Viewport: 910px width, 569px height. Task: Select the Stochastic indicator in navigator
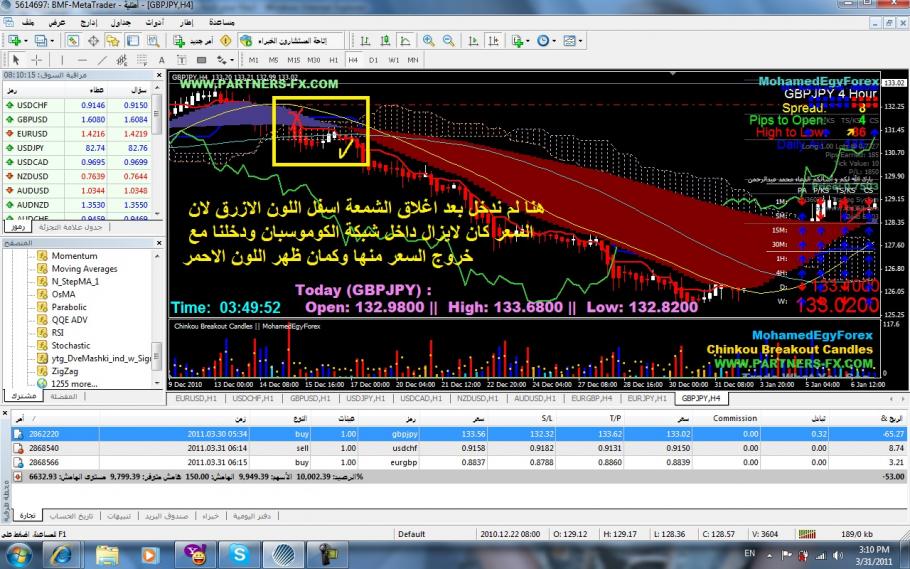[x=70, y=345]
